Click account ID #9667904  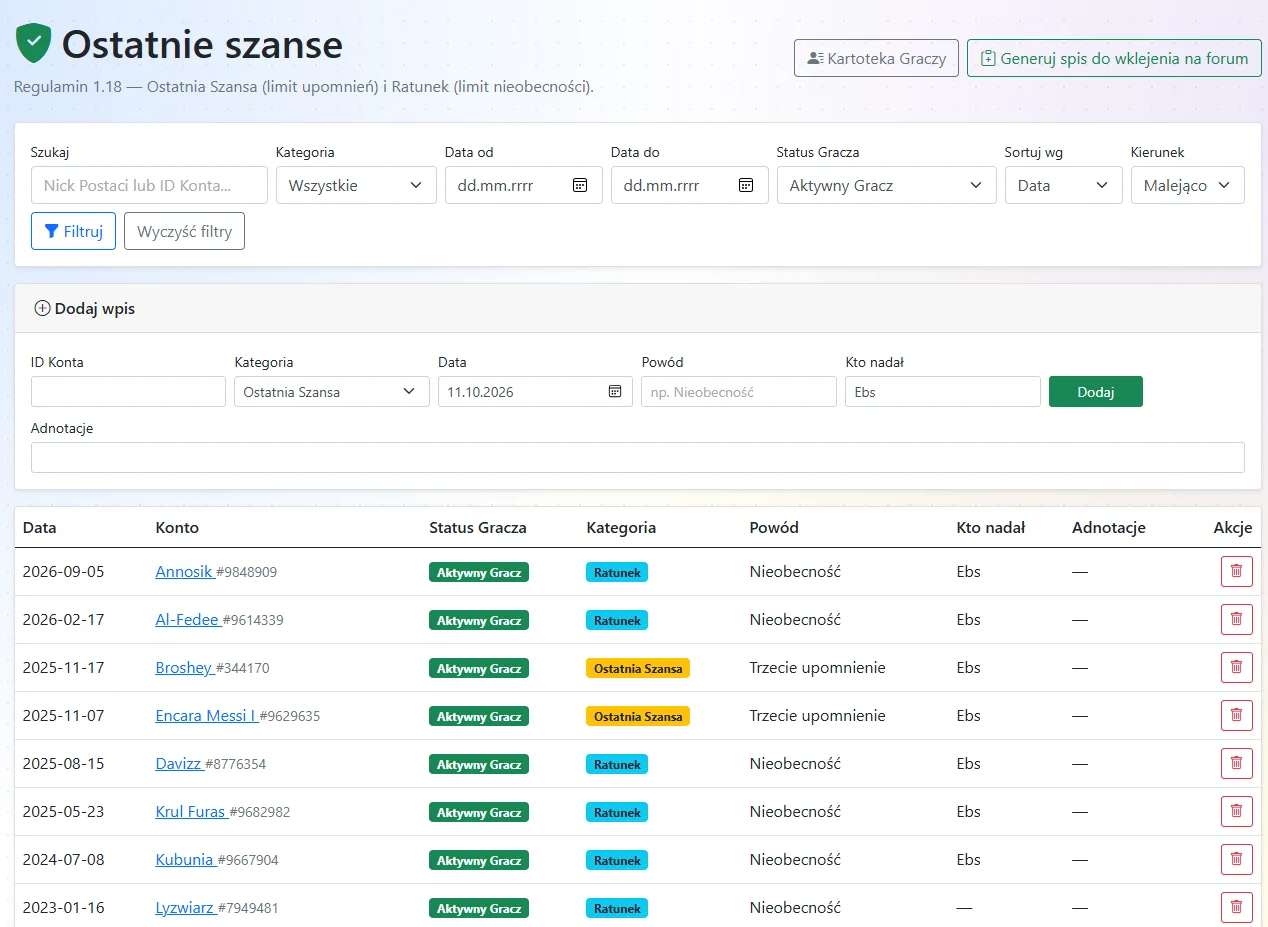248,860
